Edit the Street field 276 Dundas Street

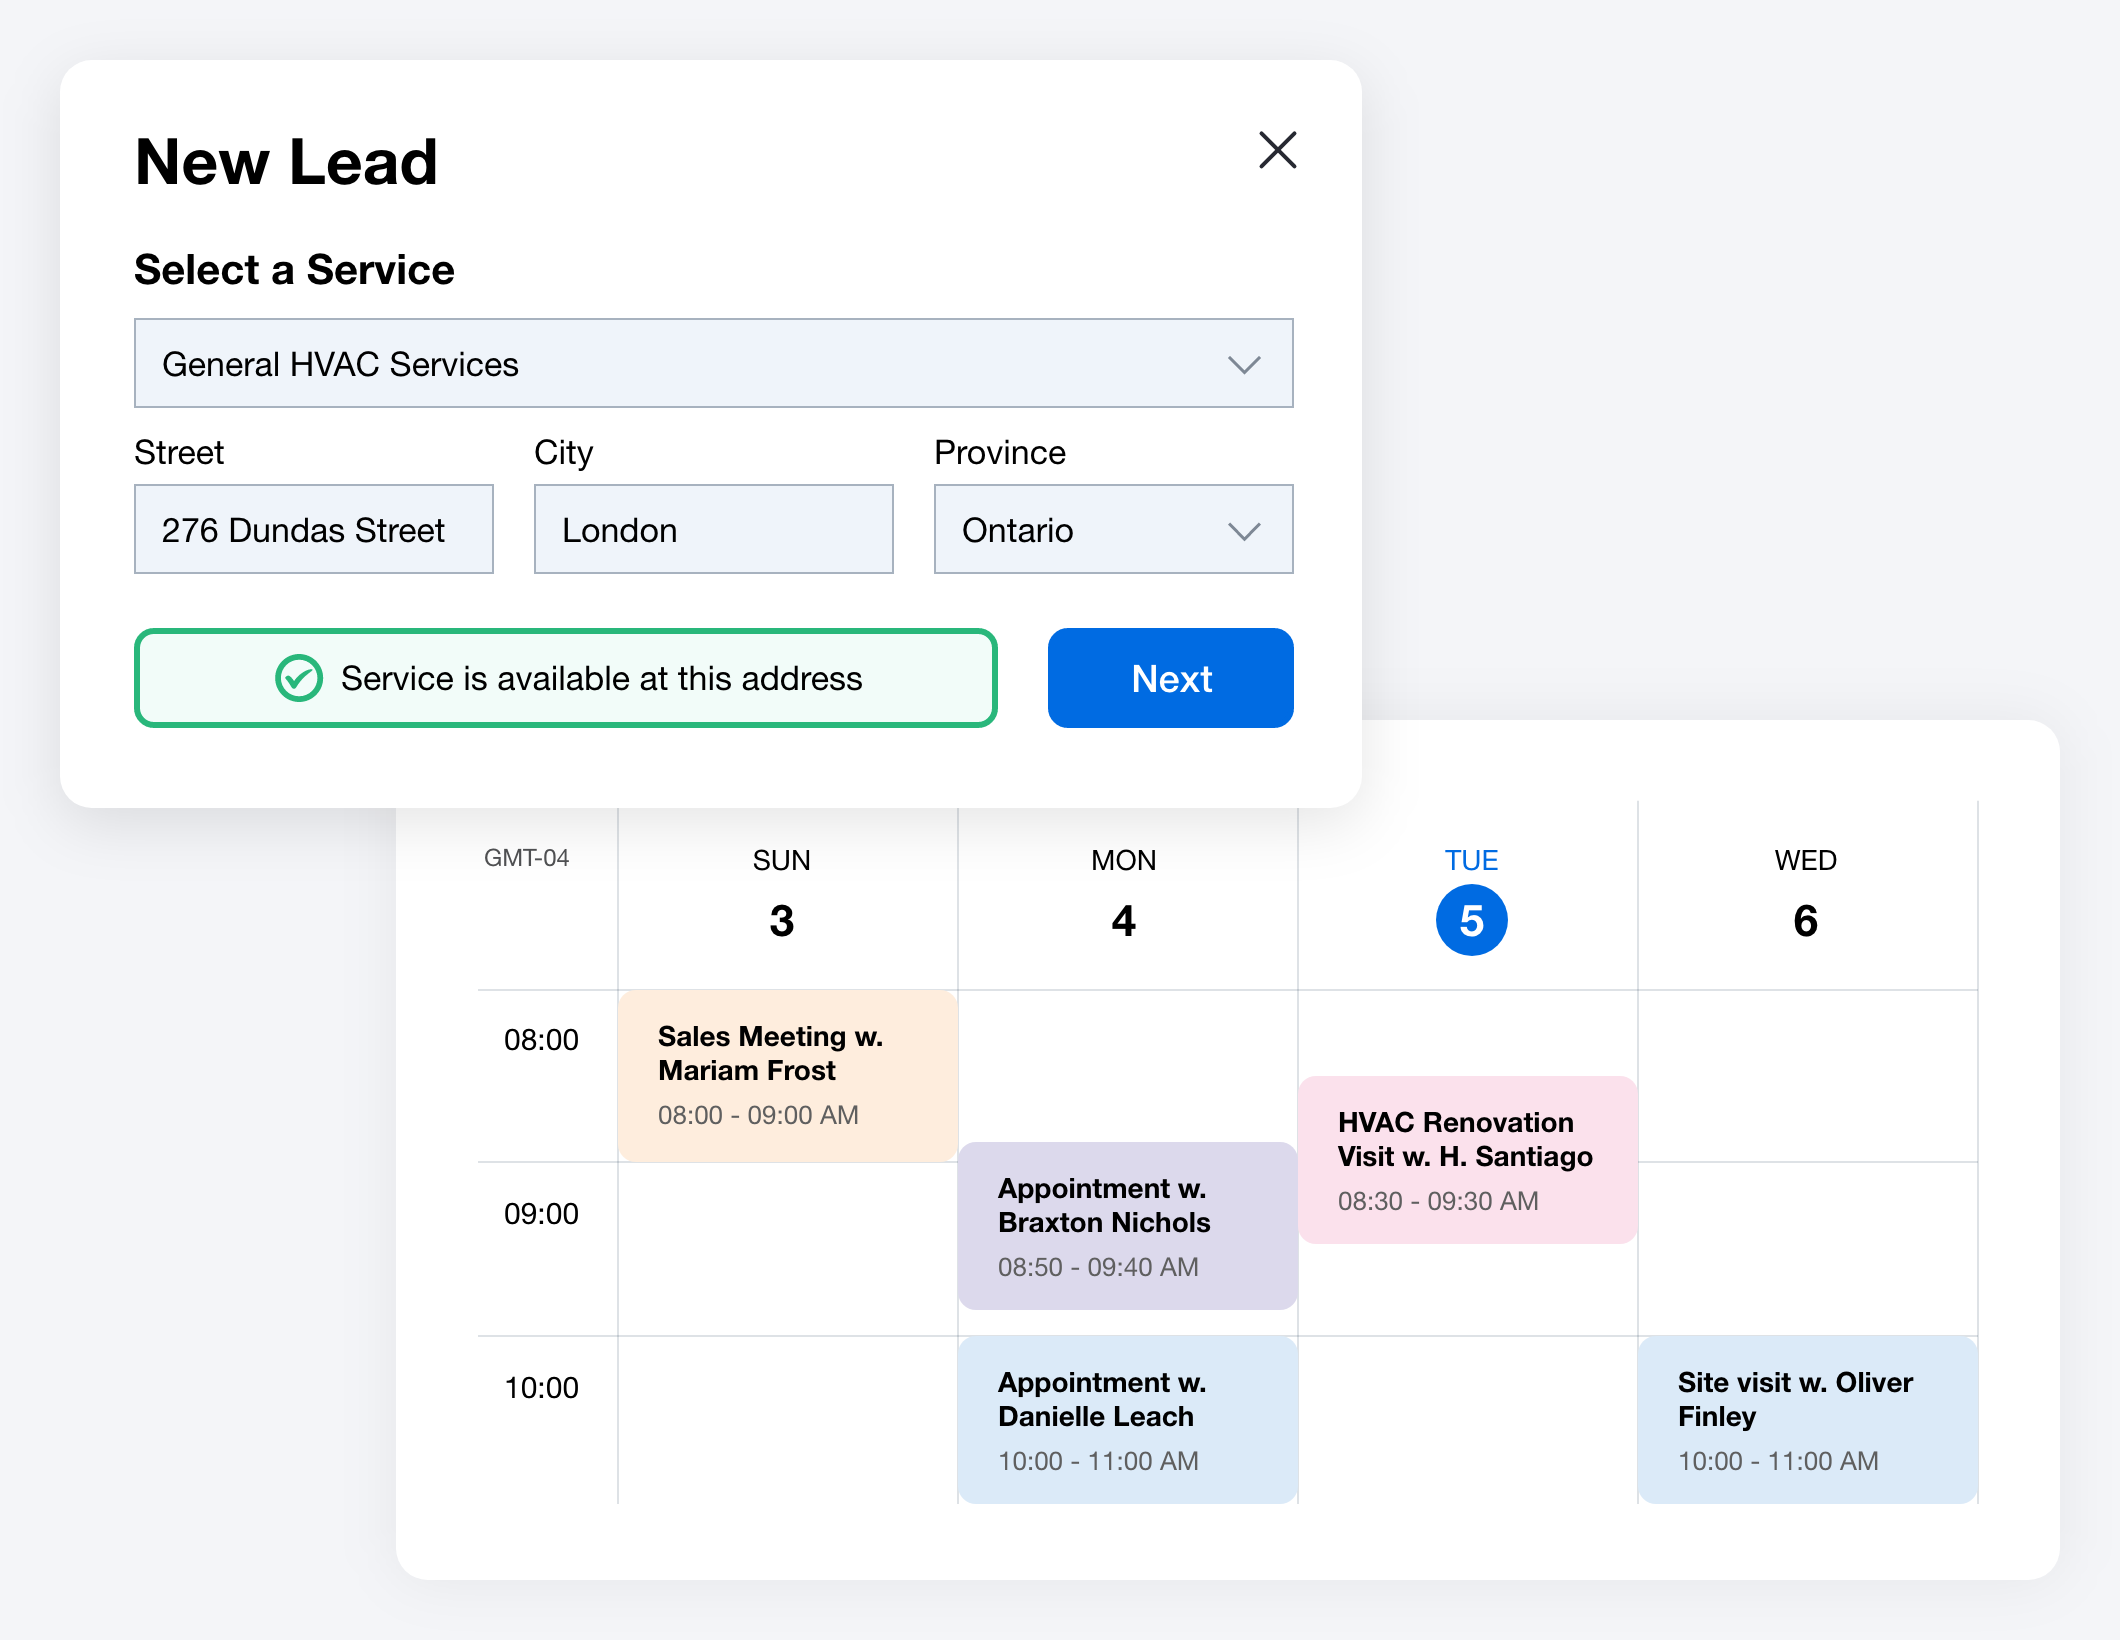[x=313, y=529]
